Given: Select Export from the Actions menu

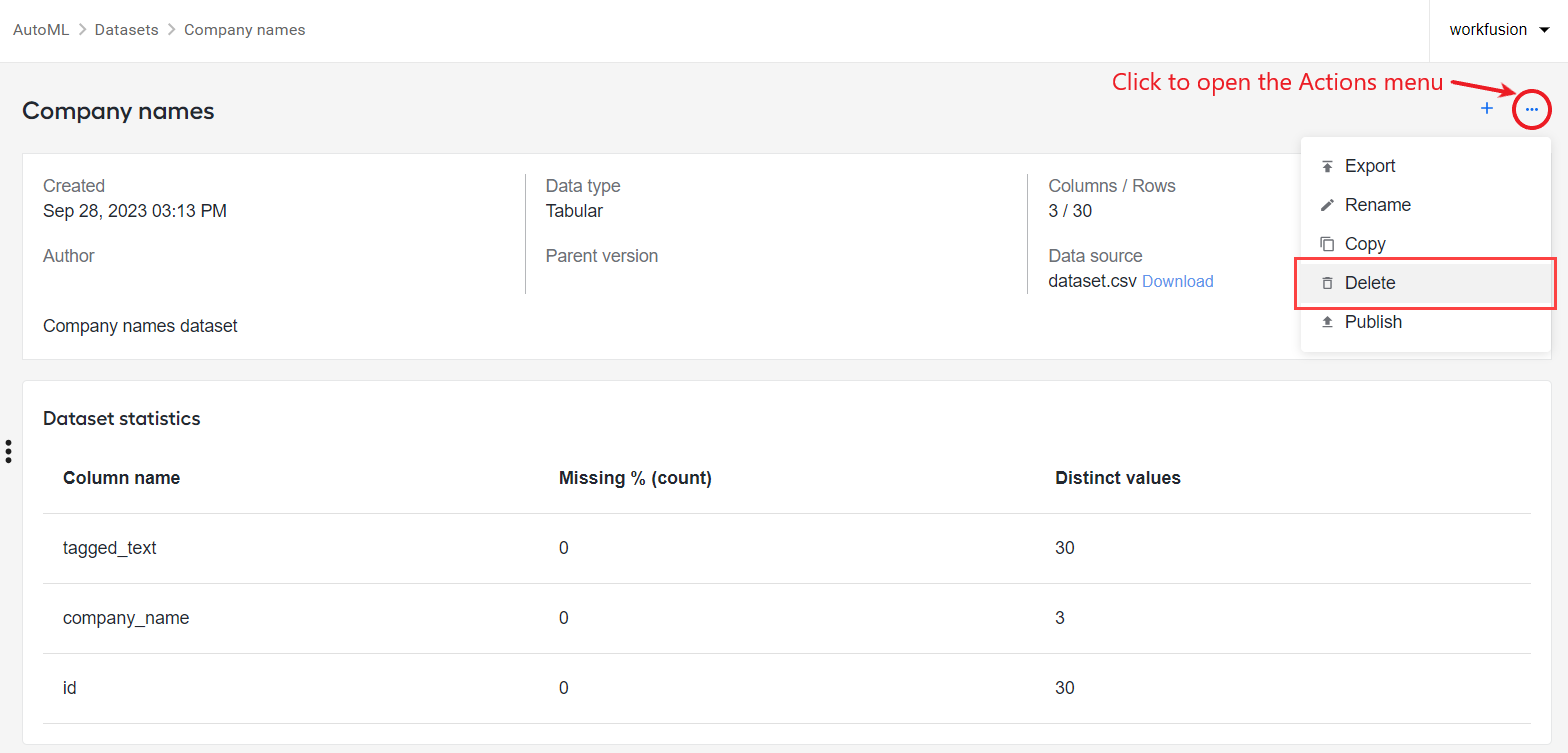Looking at the screenshot, I should pos(1425,166).
